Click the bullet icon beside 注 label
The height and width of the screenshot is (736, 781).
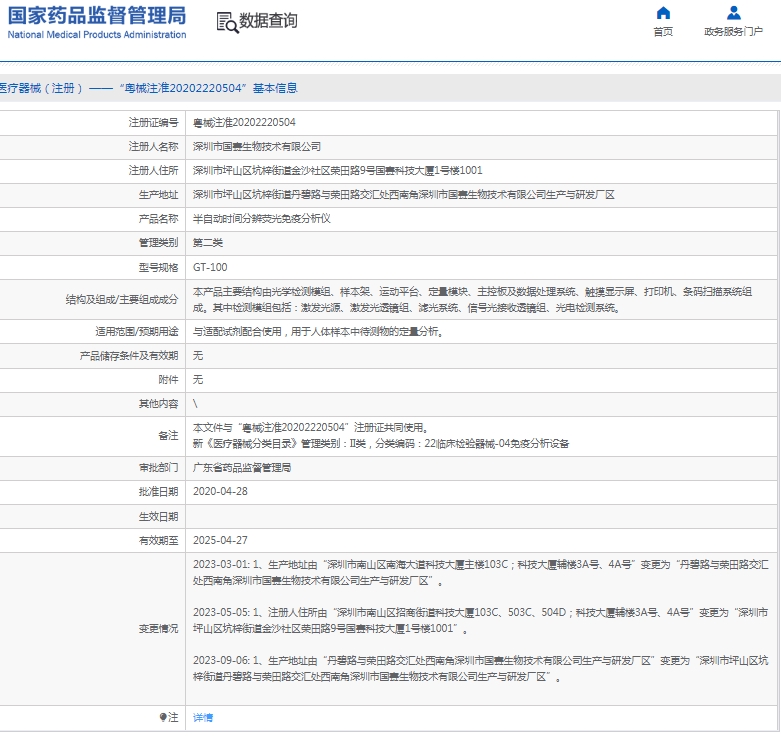163,717
